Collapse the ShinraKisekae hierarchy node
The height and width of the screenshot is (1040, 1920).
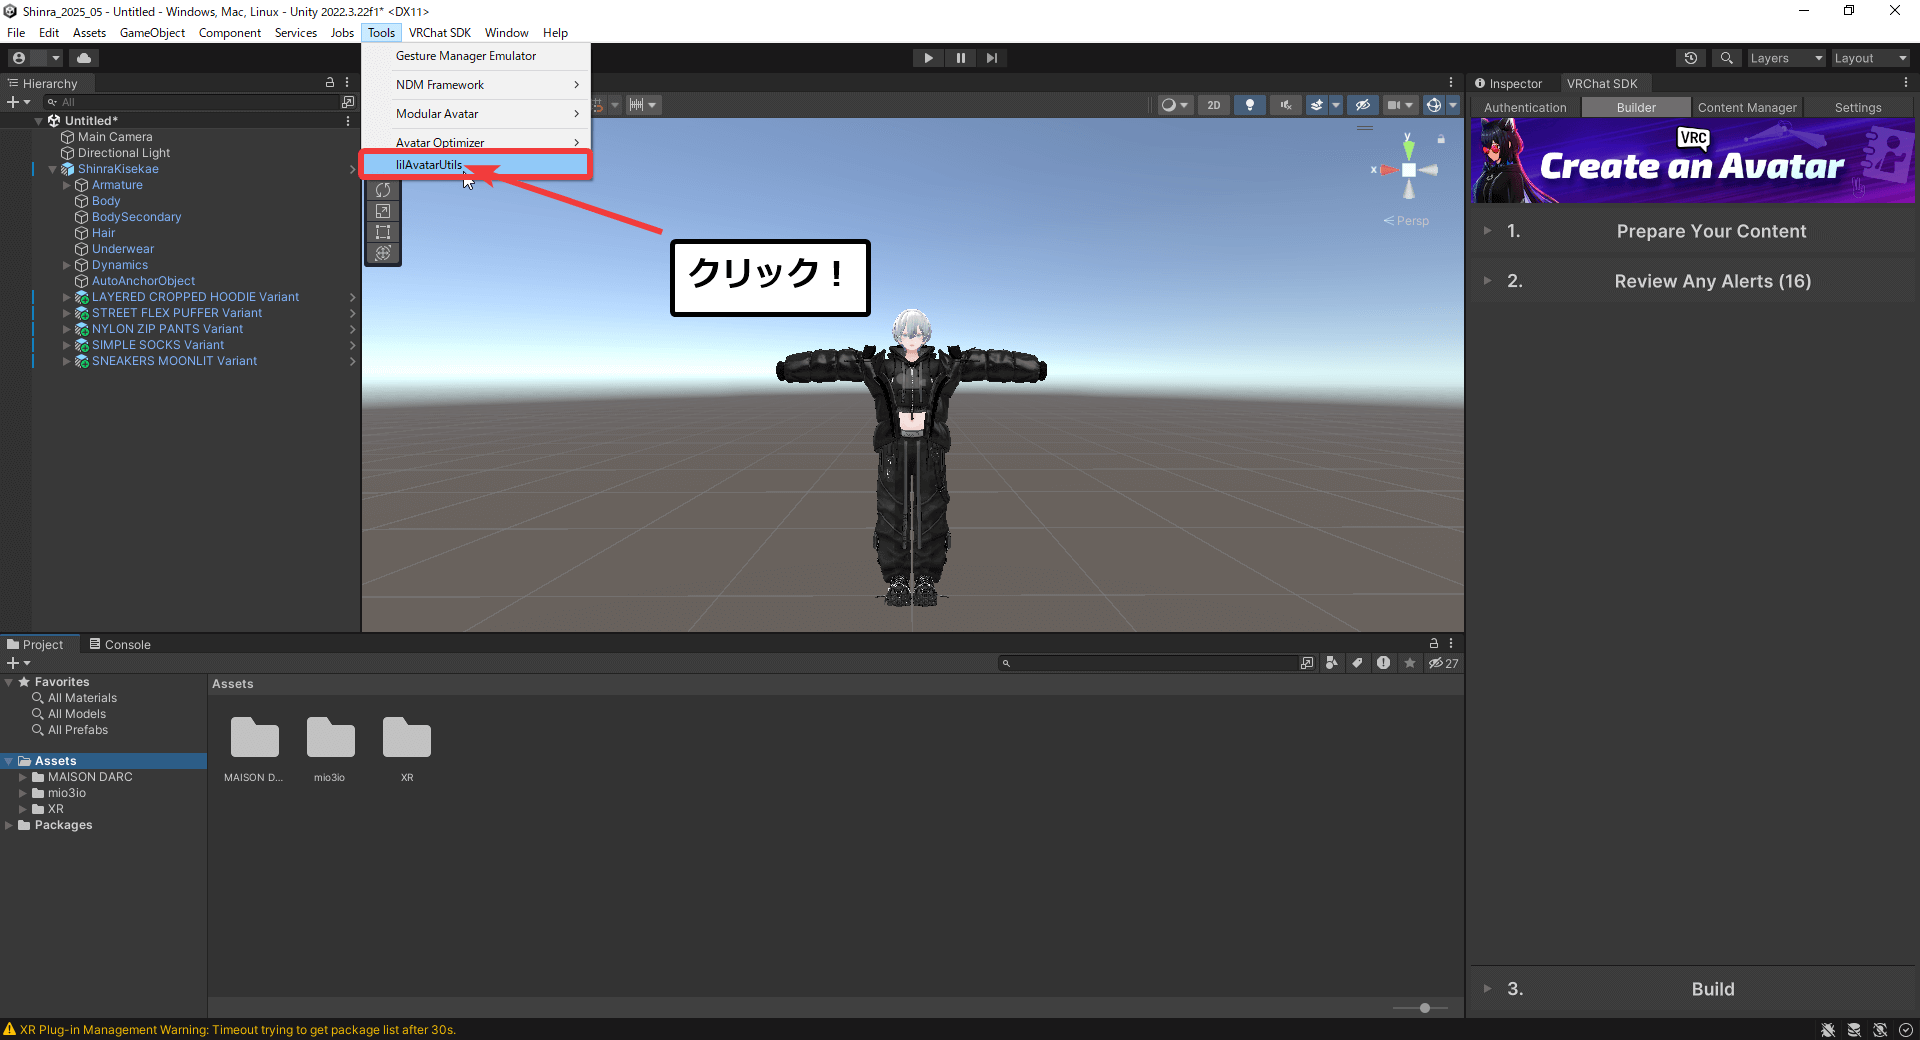[53, 169]
